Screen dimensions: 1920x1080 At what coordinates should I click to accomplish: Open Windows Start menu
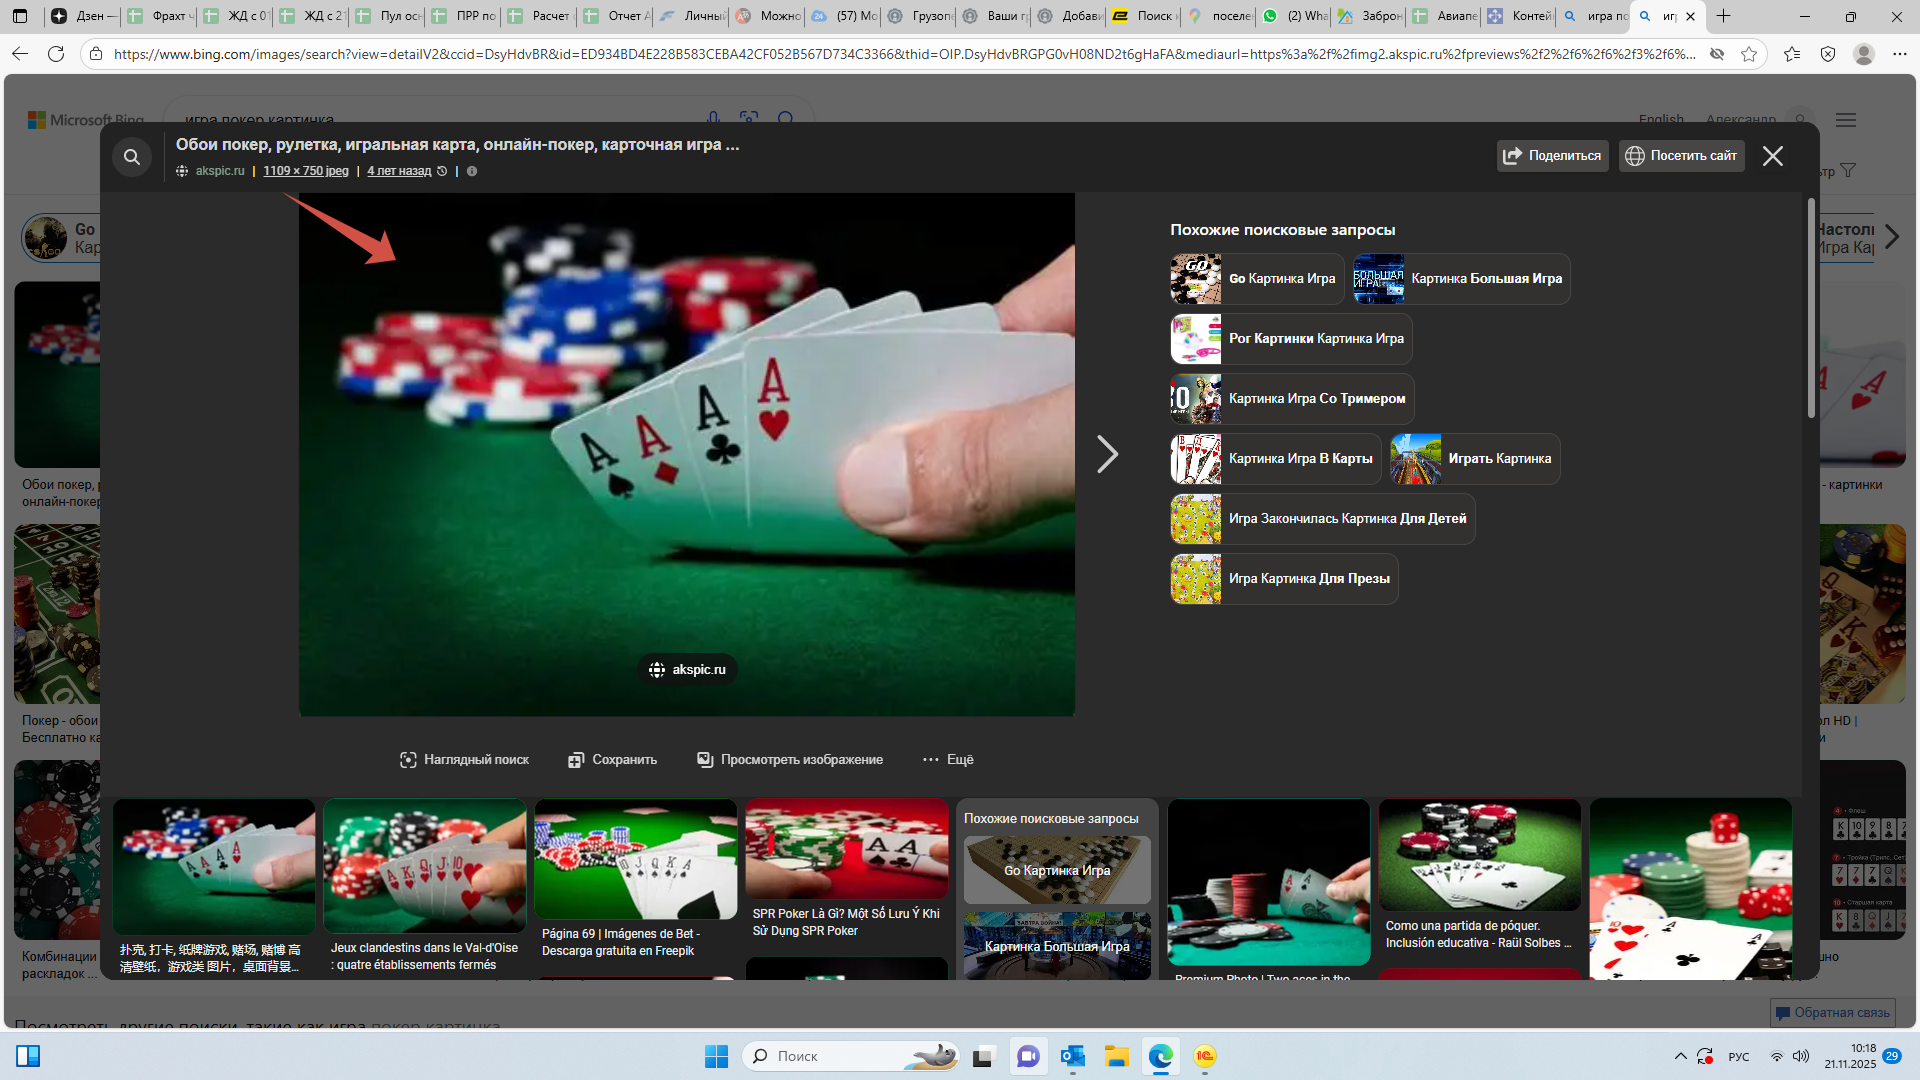716,1056
